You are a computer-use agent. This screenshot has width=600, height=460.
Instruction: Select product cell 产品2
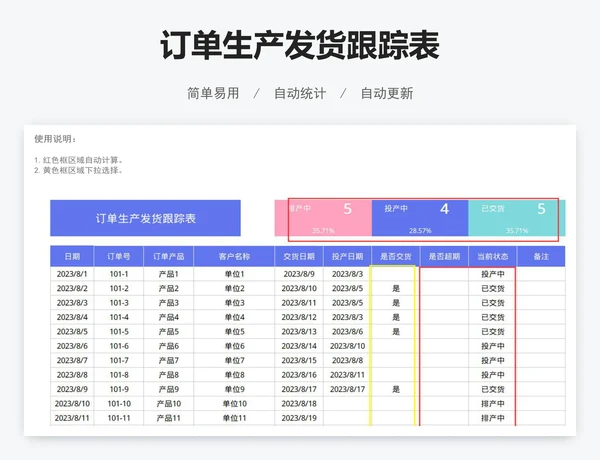point(168,289)
